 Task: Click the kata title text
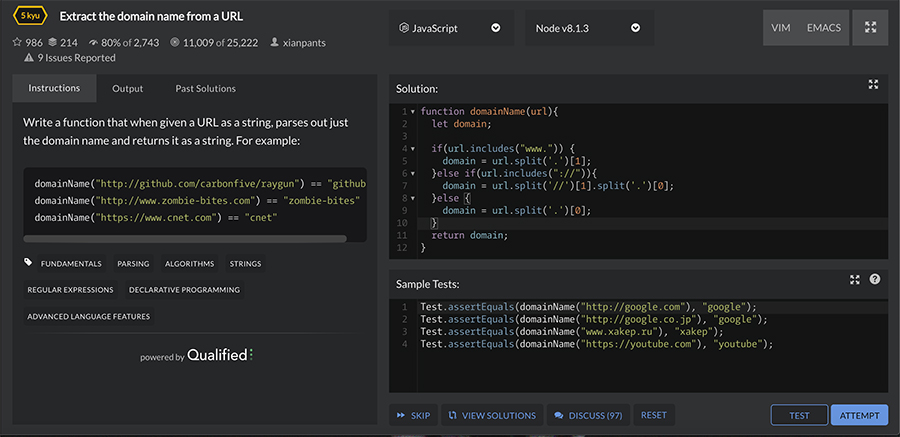click(x=151, y=16)
